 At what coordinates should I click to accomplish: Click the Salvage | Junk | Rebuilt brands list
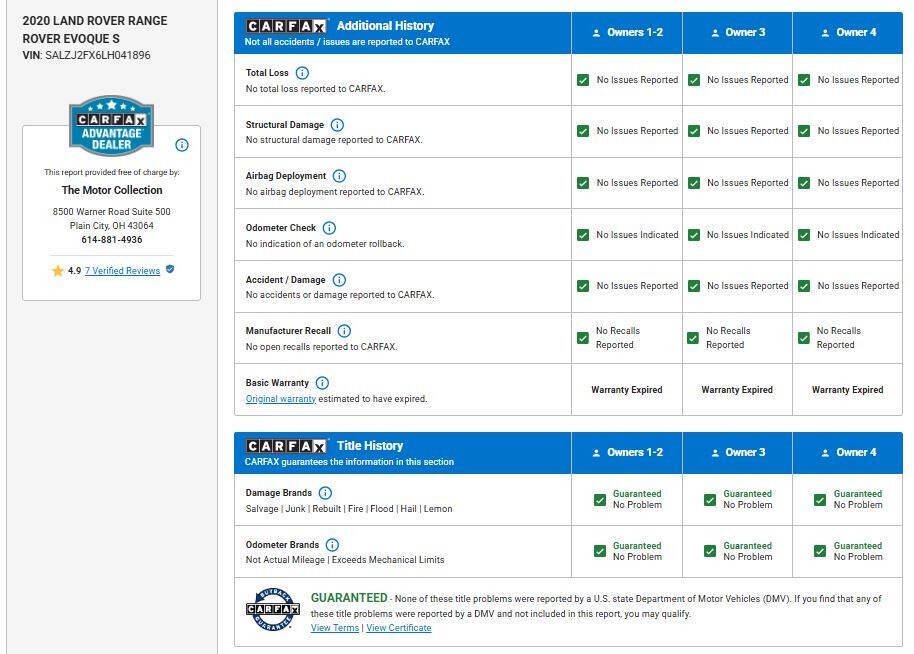tap(349, 509)
